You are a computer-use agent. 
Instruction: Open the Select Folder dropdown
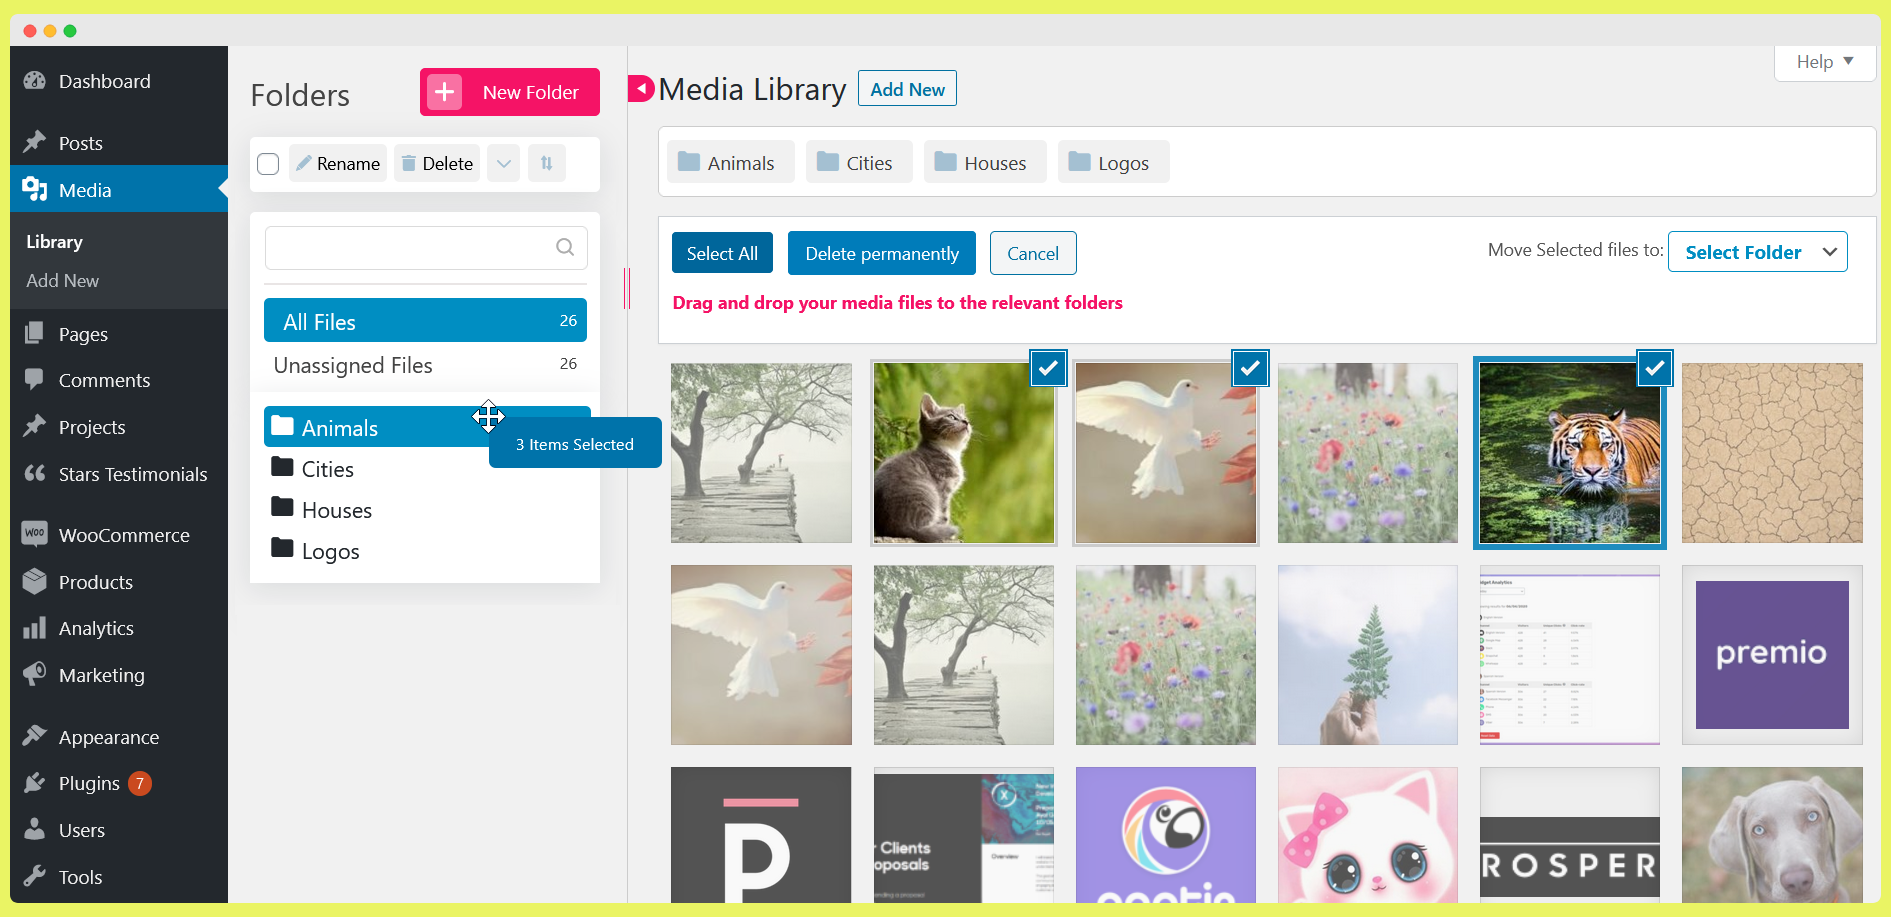[x=1757, y=251]
